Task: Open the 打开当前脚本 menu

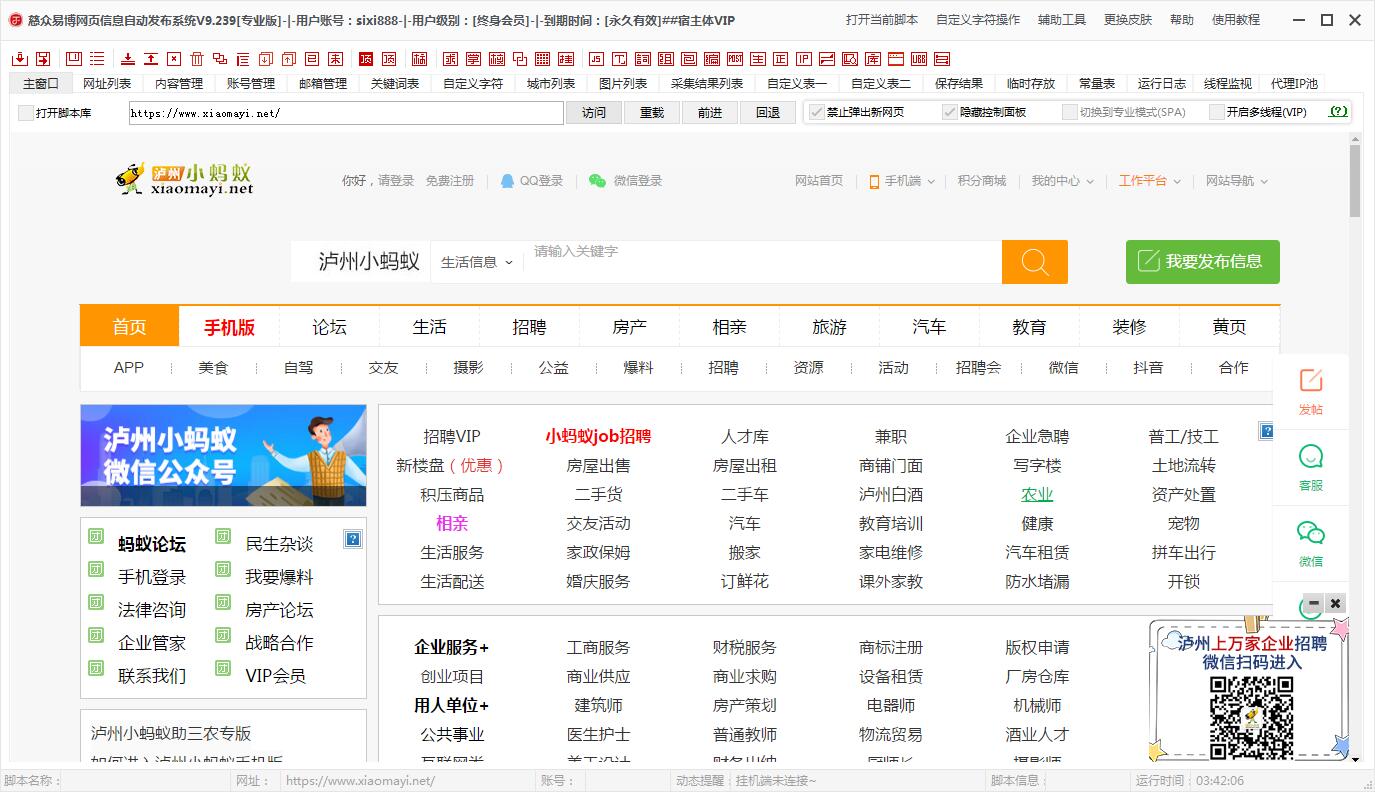Action: 882,19
